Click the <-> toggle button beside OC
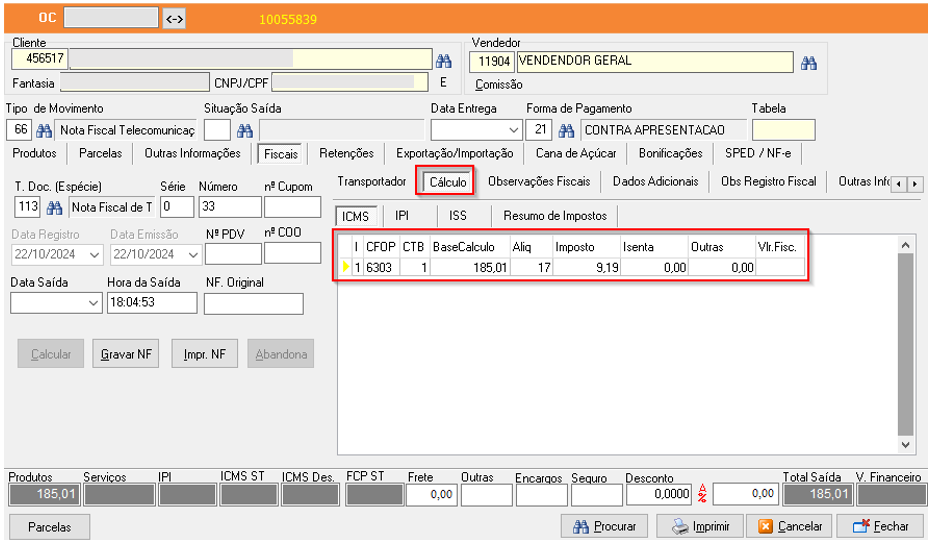The width and height of the screenshot is (930, 540). click(174, 19)
